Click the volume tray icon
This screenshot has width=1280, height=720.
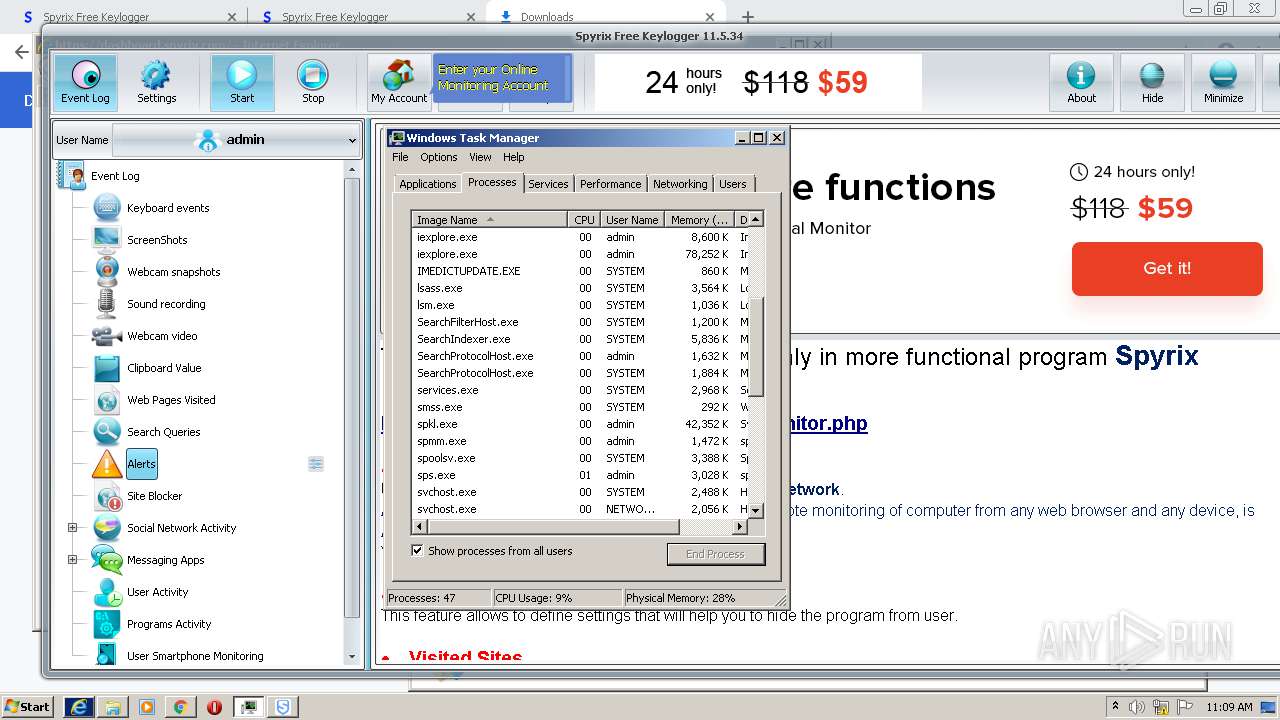click(1138, 707)
